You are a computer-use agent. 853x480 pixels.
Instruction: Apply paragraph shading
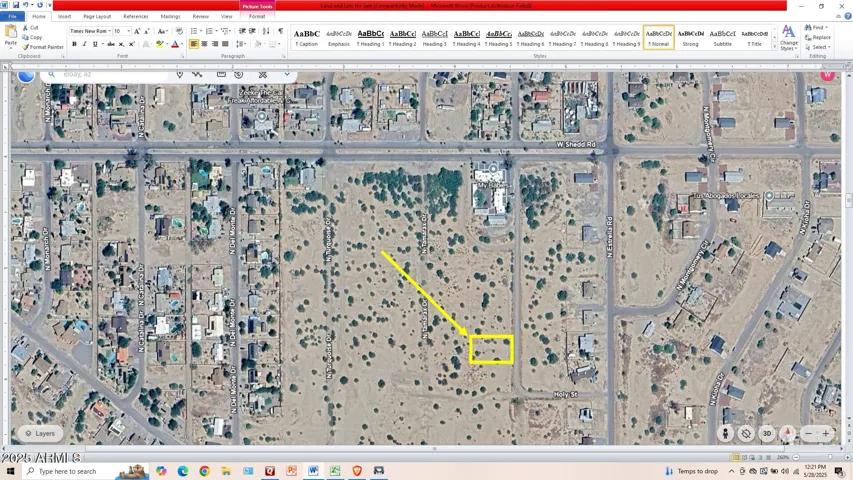click(x=258, y=44)
